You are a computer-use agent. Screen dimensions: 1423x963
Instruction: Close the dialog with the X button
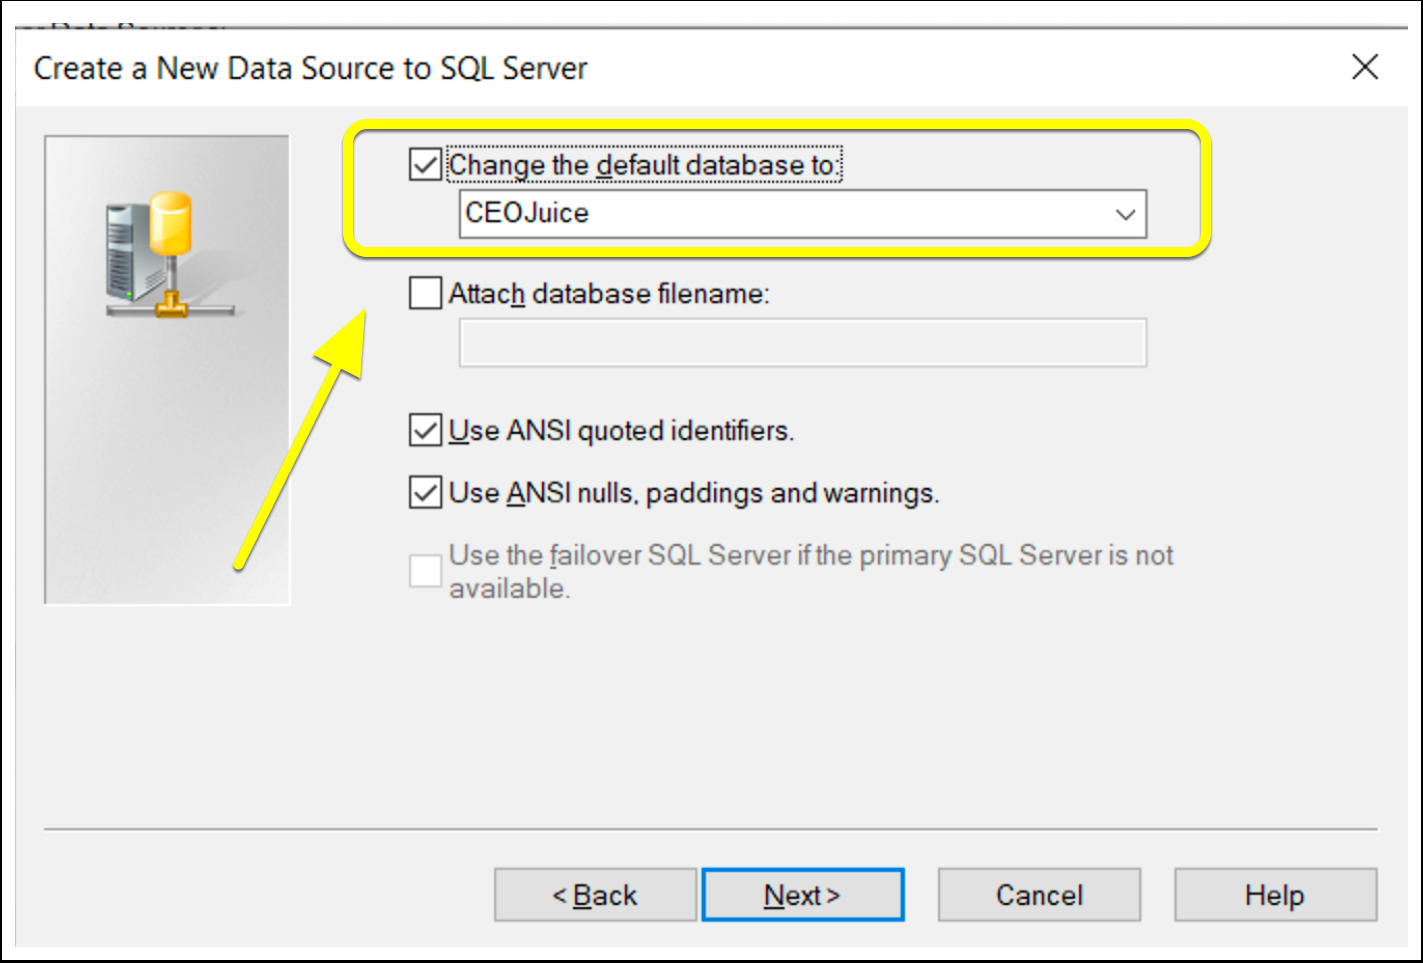1365,67
